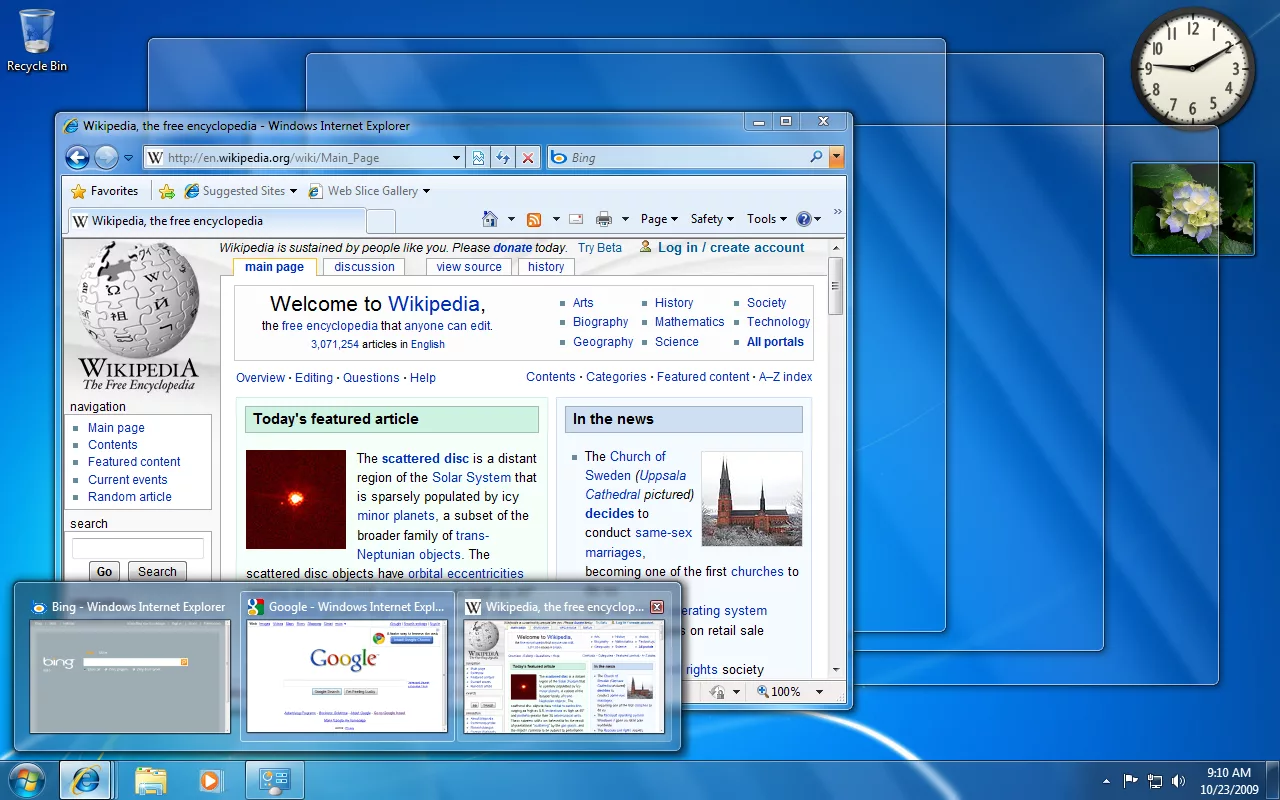Click the Print icon
Viewport: 1280px width, 800px height.
604,219
